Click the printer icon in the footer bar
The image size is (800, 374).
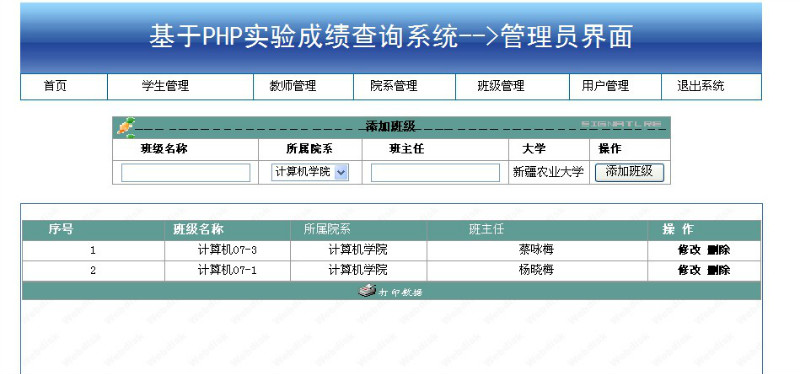[367, 291]
